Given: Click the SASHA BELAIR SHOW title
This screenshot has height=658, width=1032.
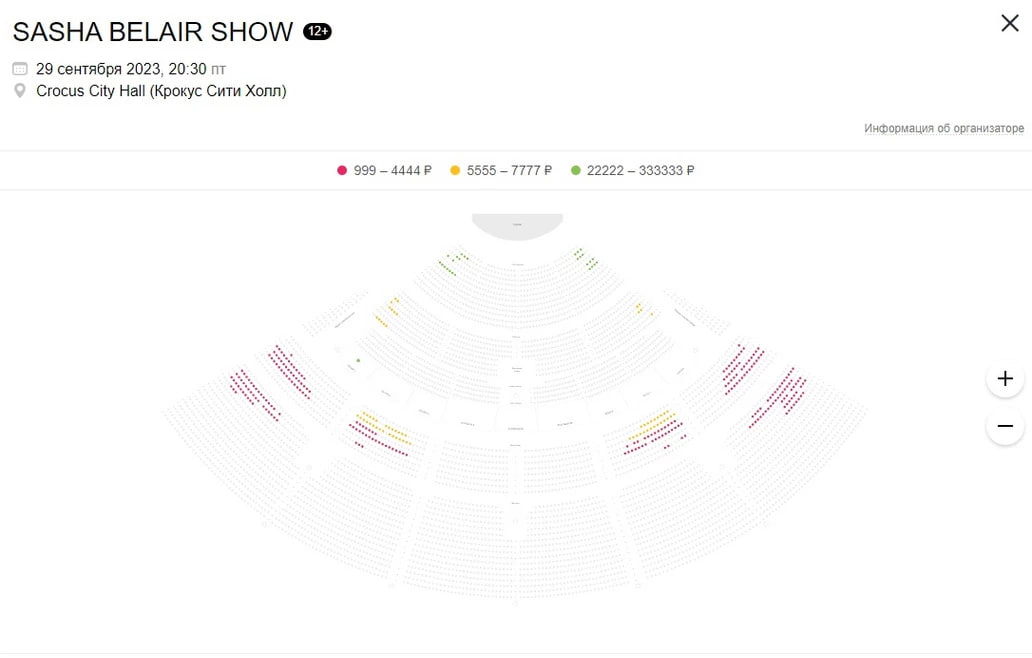Looking at the screenshot, I should (153, 32).
